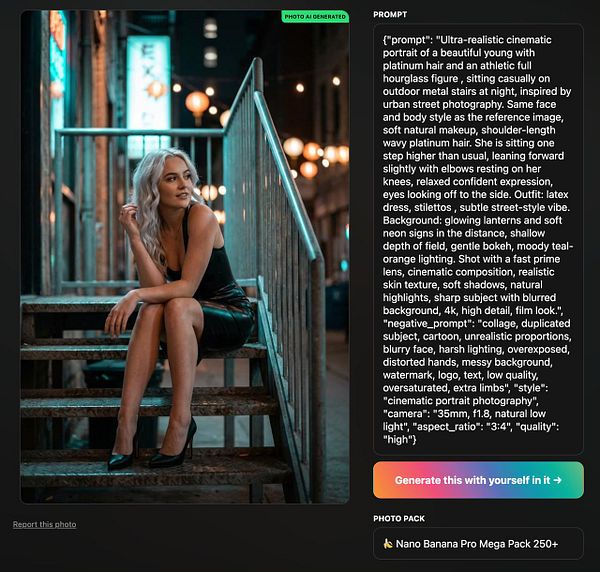Open the AI generated portrait photo
600x572 pixels.
(x=185, y=256)
